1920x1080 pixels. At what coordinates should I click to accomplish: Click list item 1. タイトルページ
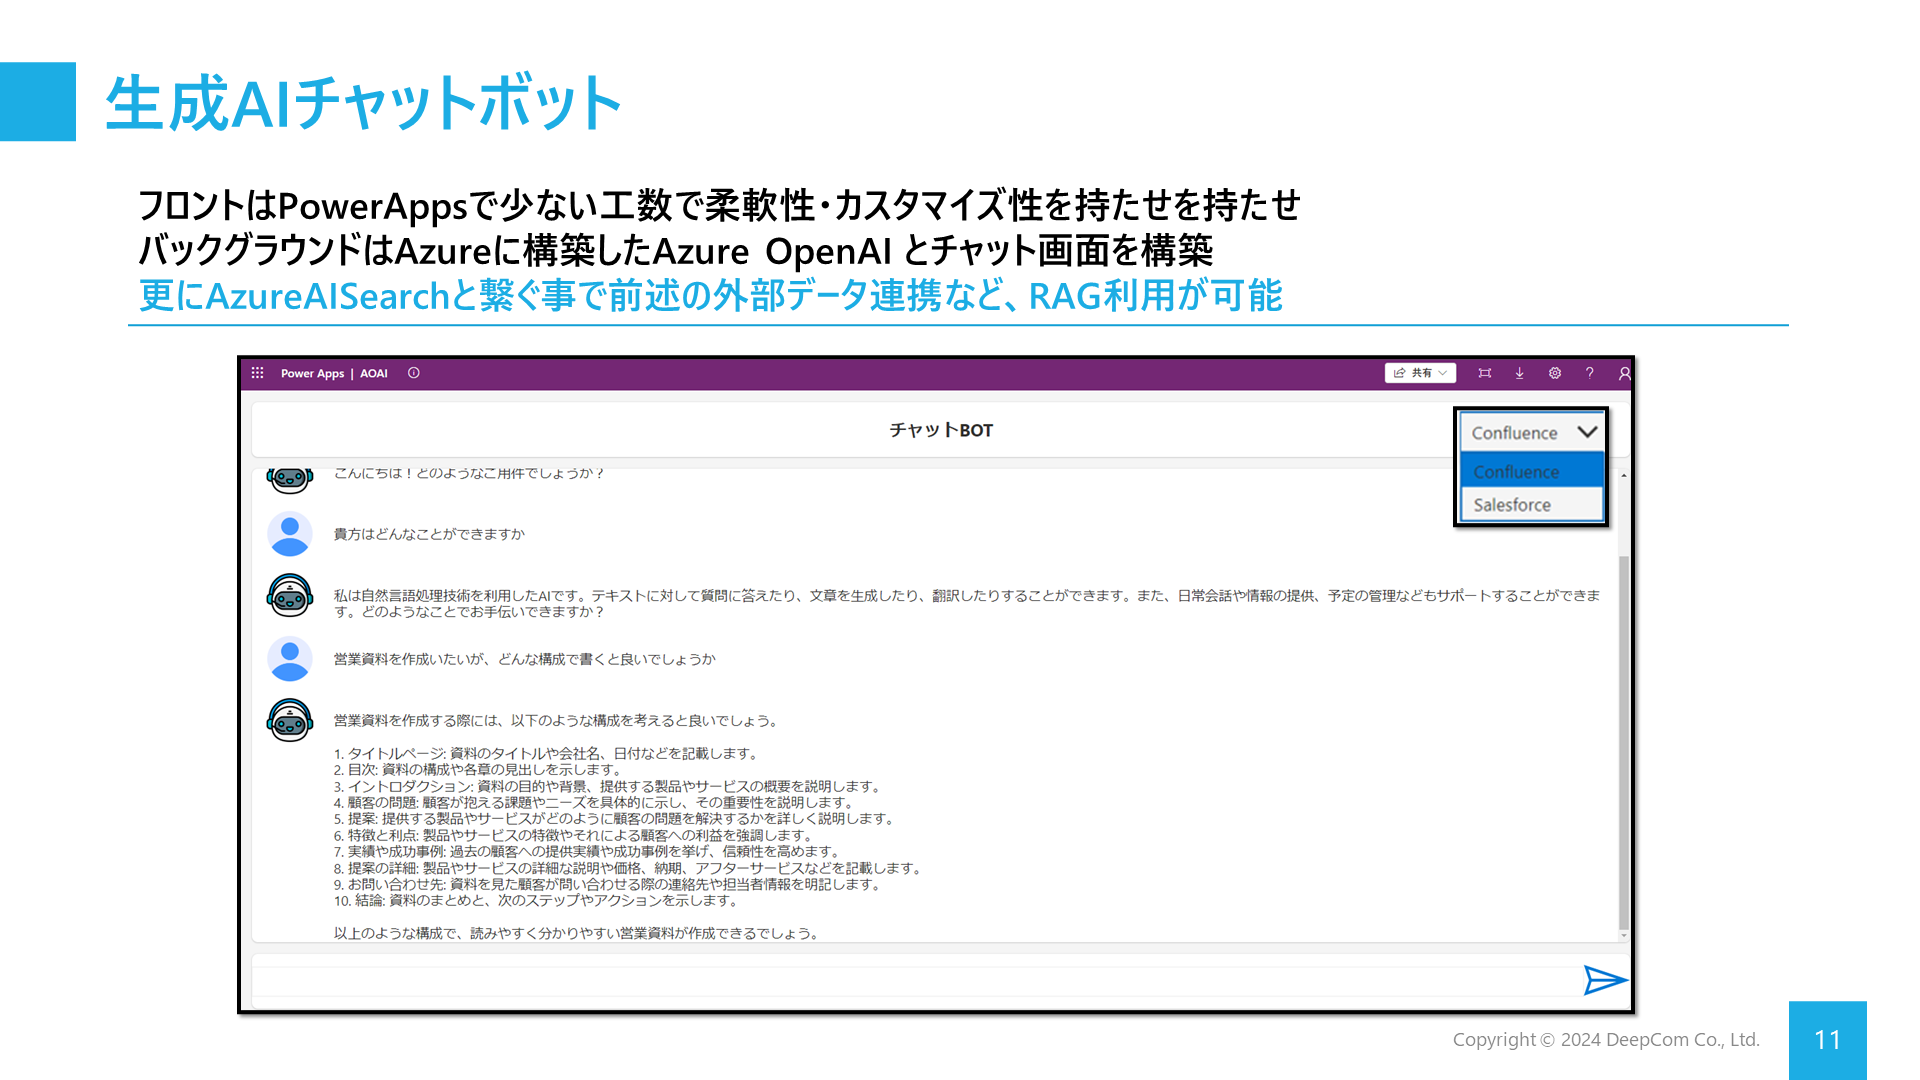548,753
